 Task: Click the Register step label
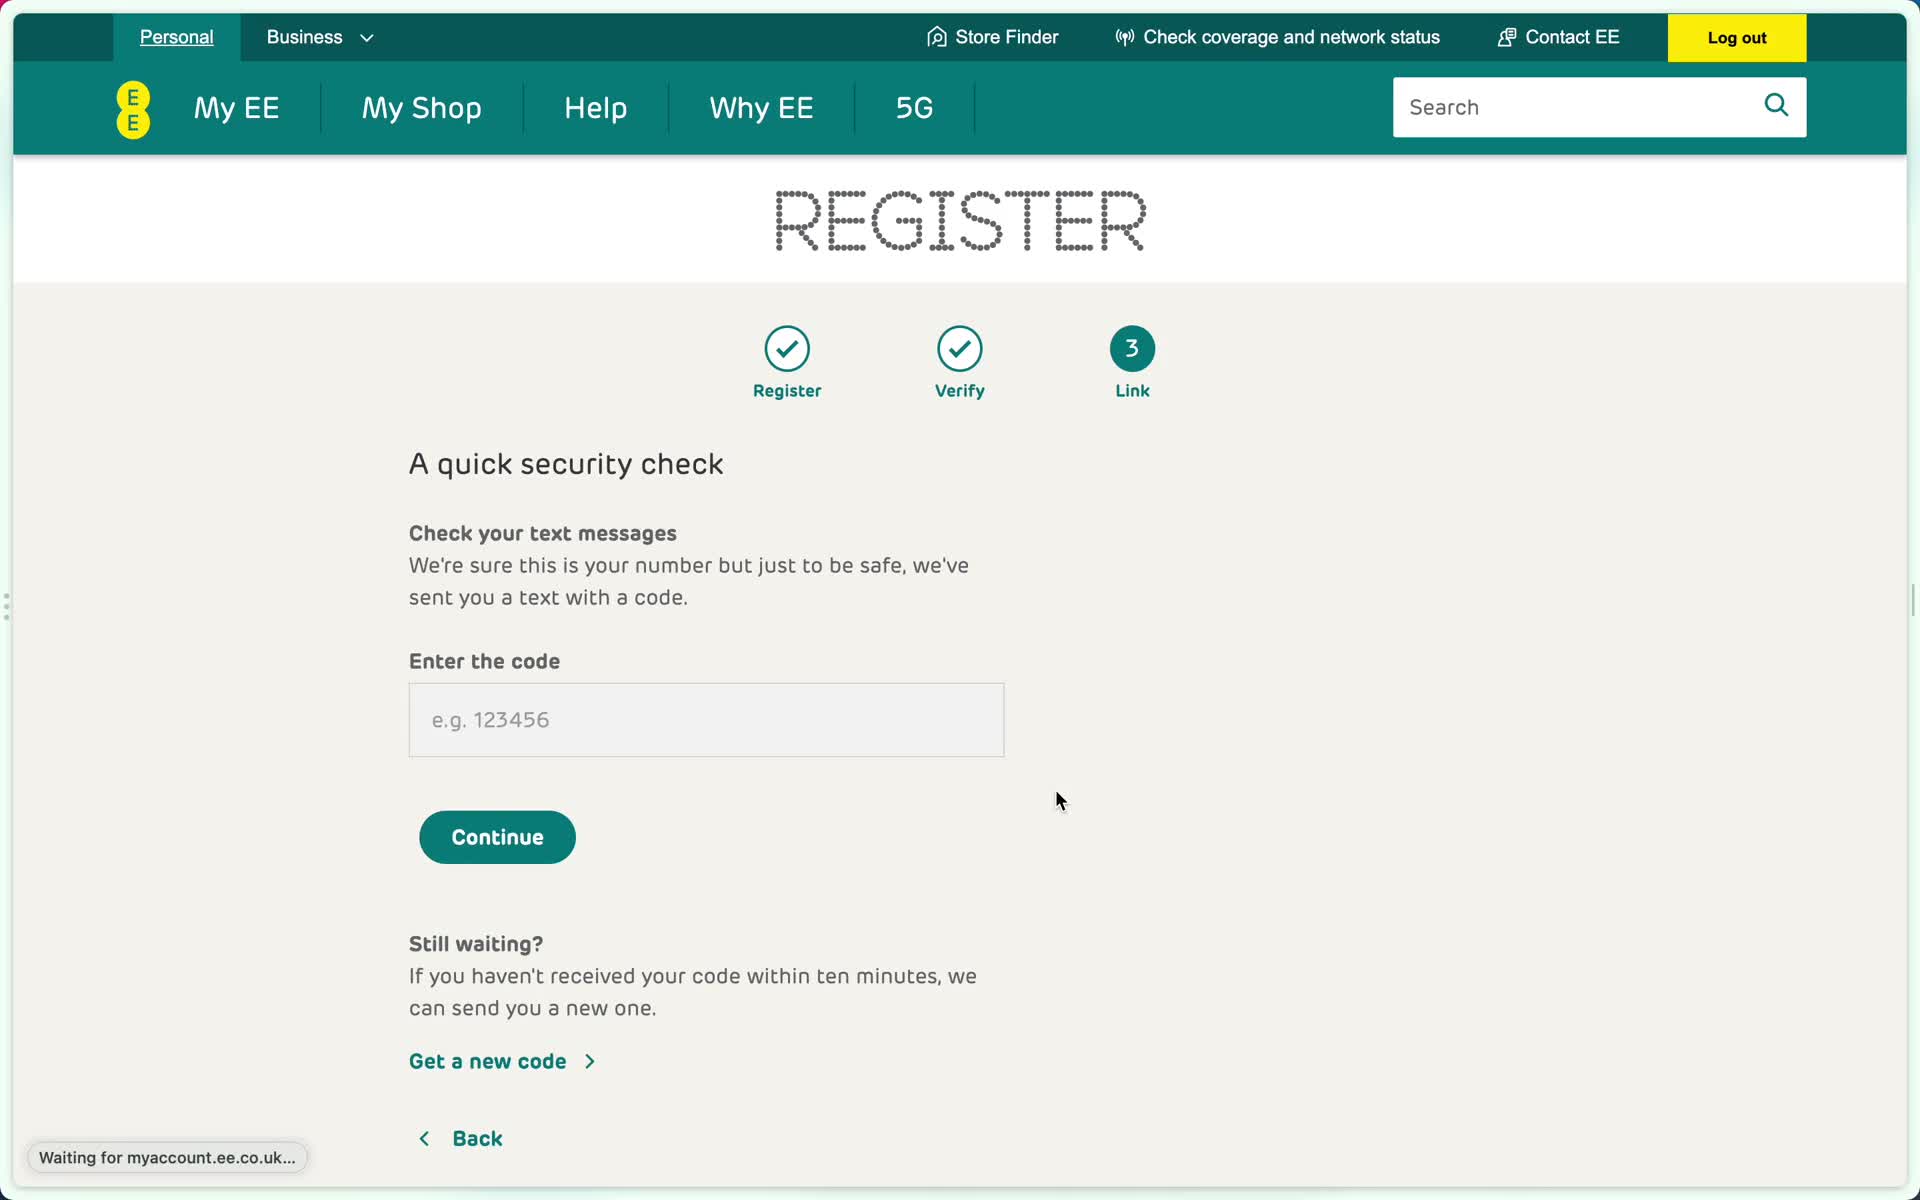pos(787,391)
